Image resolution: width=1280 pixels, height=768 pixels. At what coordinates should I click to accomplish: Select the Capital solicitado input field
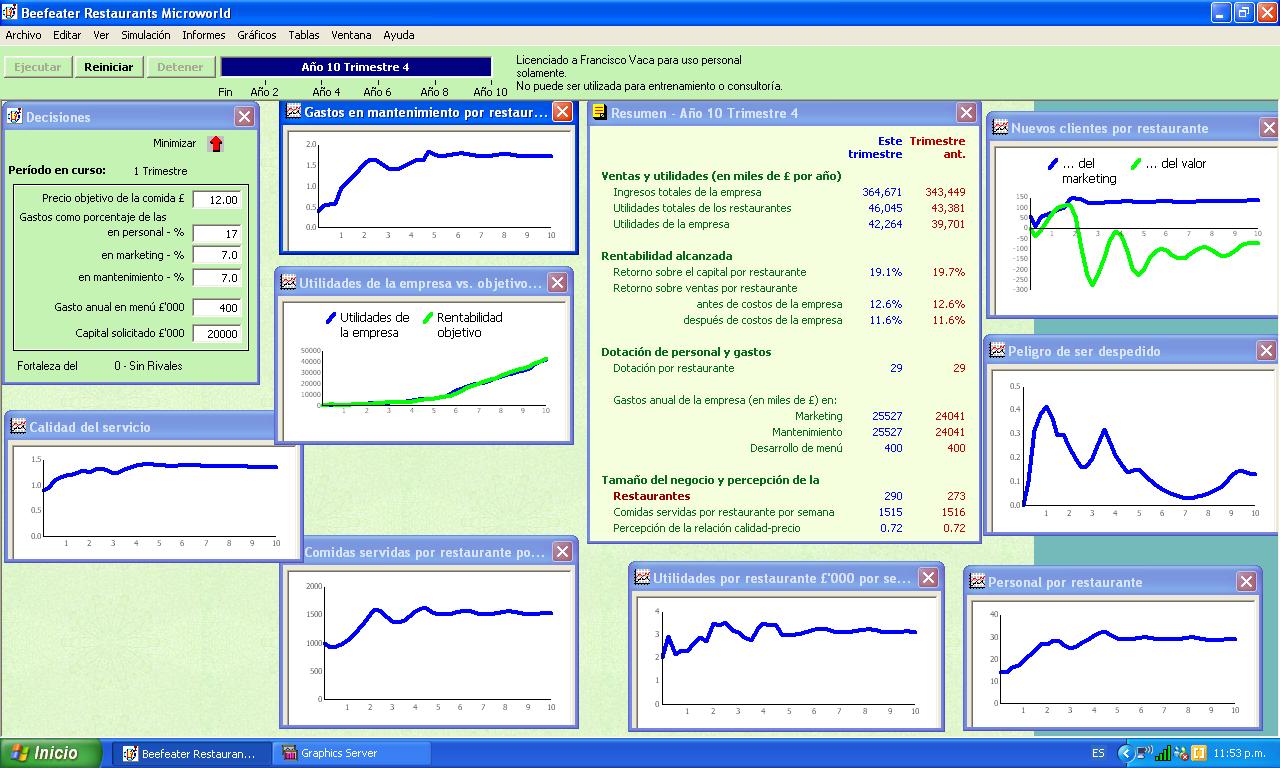pos(217,334)
